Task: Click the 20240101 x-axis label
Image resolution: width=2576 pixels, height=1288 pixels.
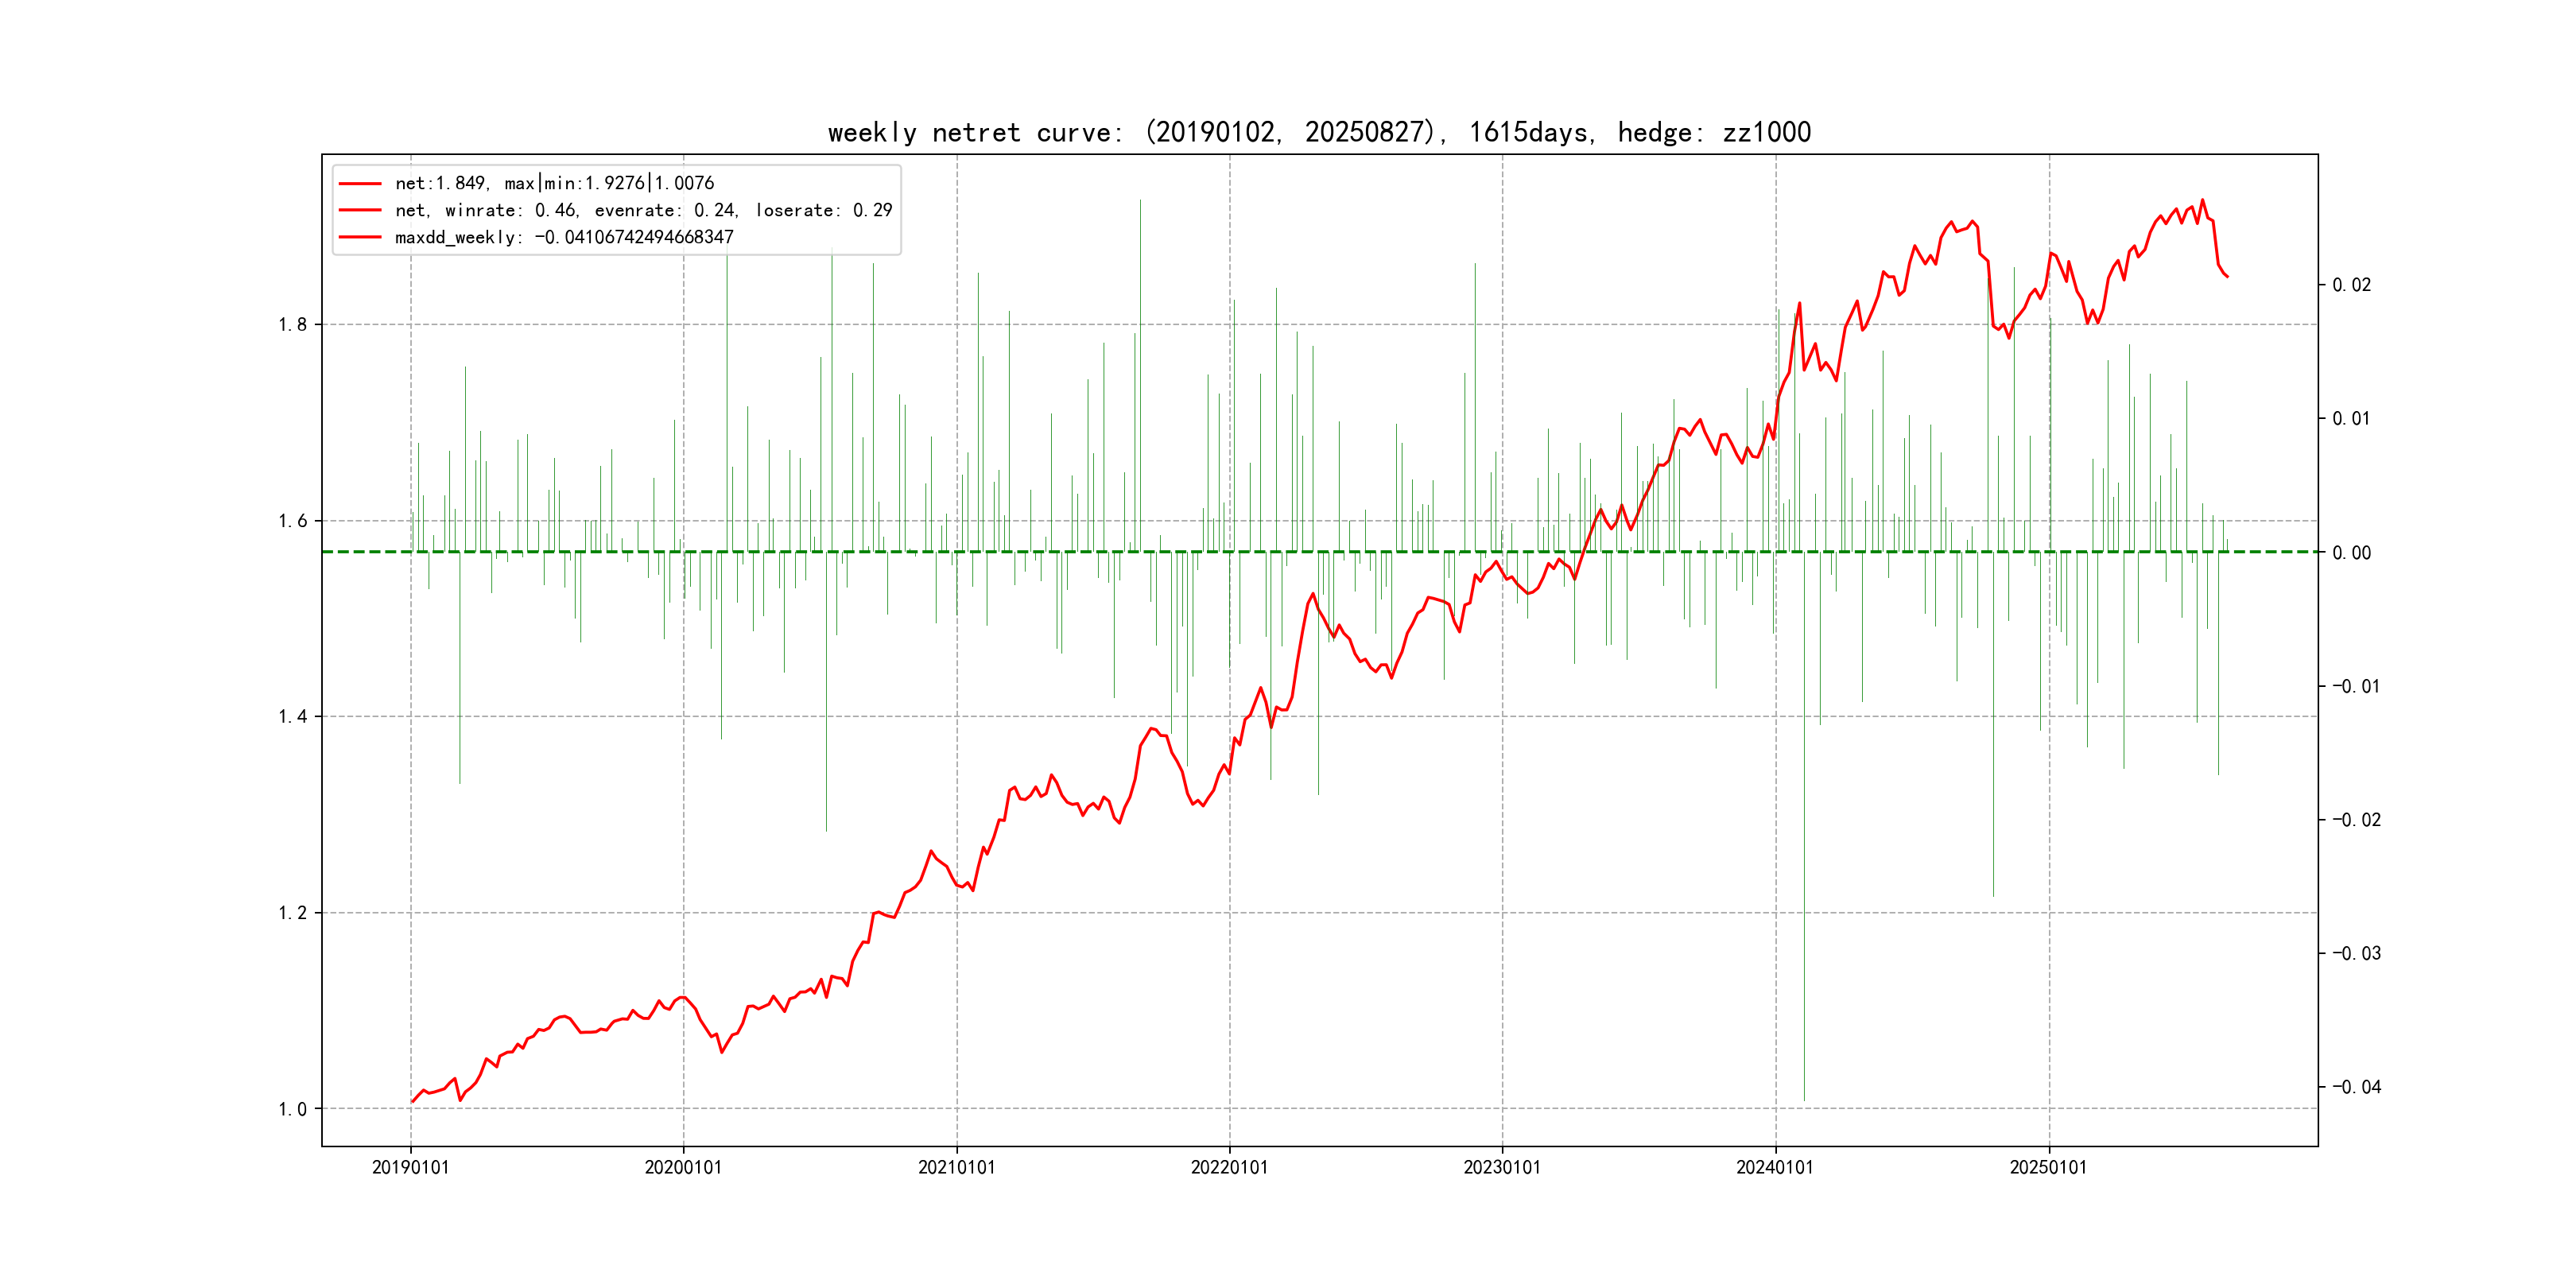Action: click(x=1775, y=1167)
